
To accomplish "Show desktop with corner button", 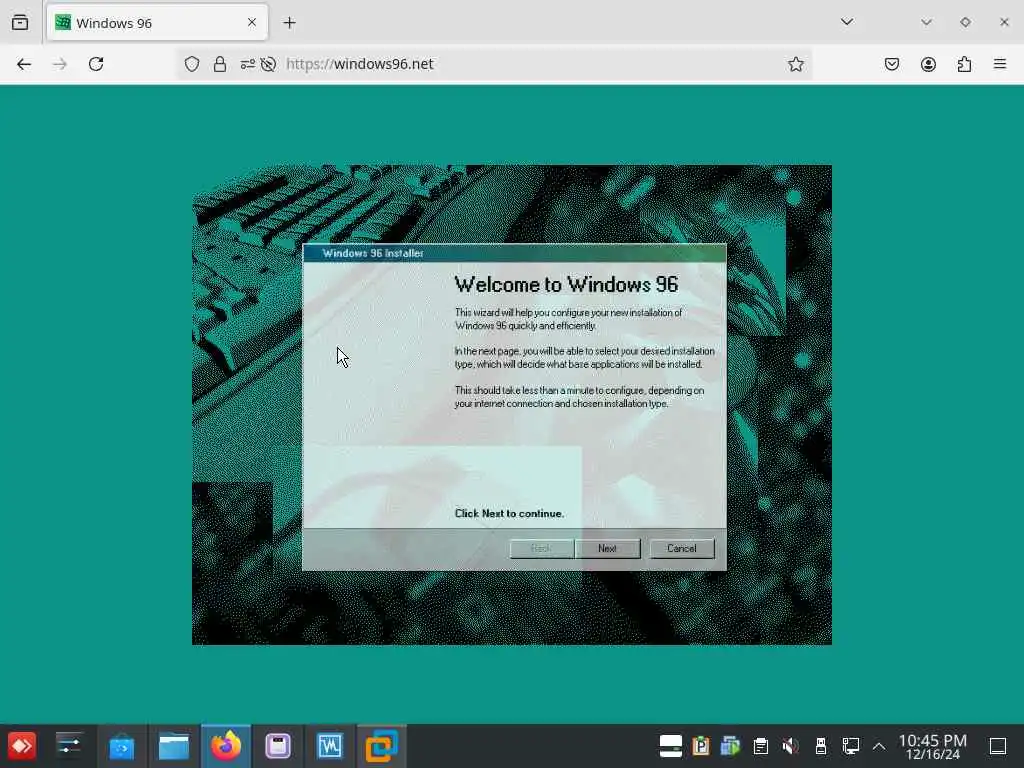I will point(998,746).
